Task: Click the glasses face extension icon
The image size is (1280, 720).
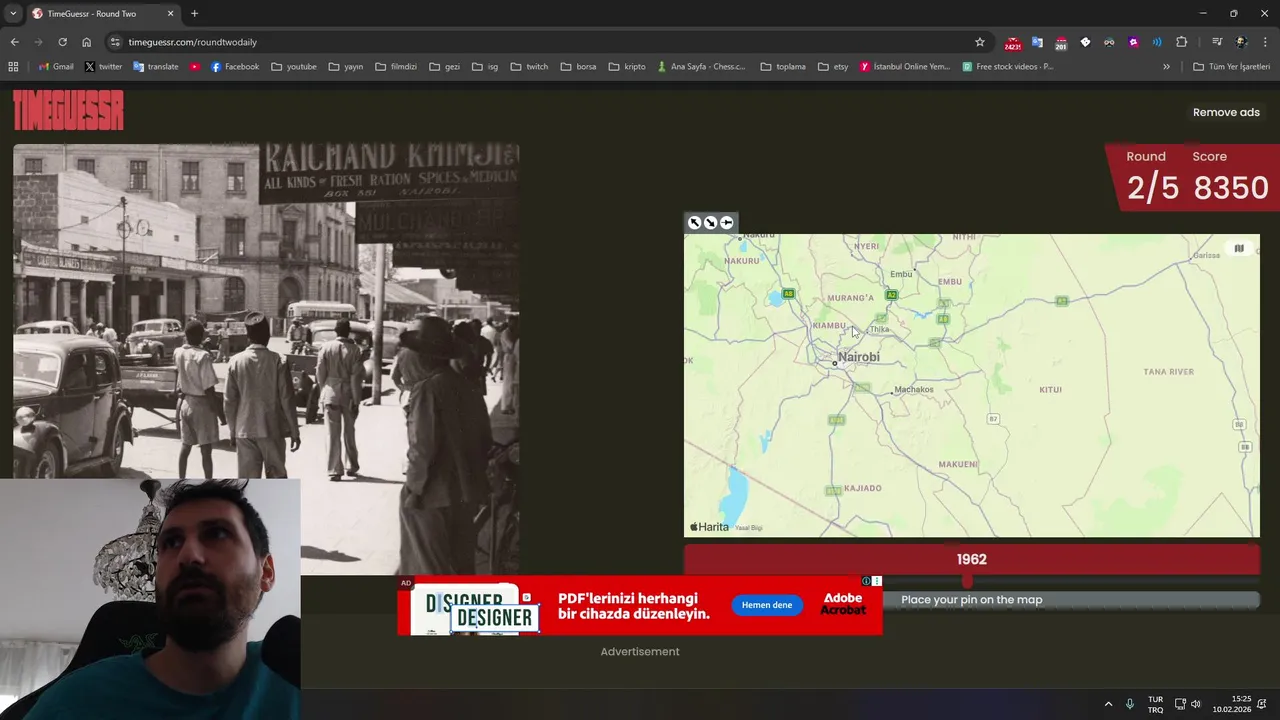Action: pyautogui.click(x=1109, y=42)
